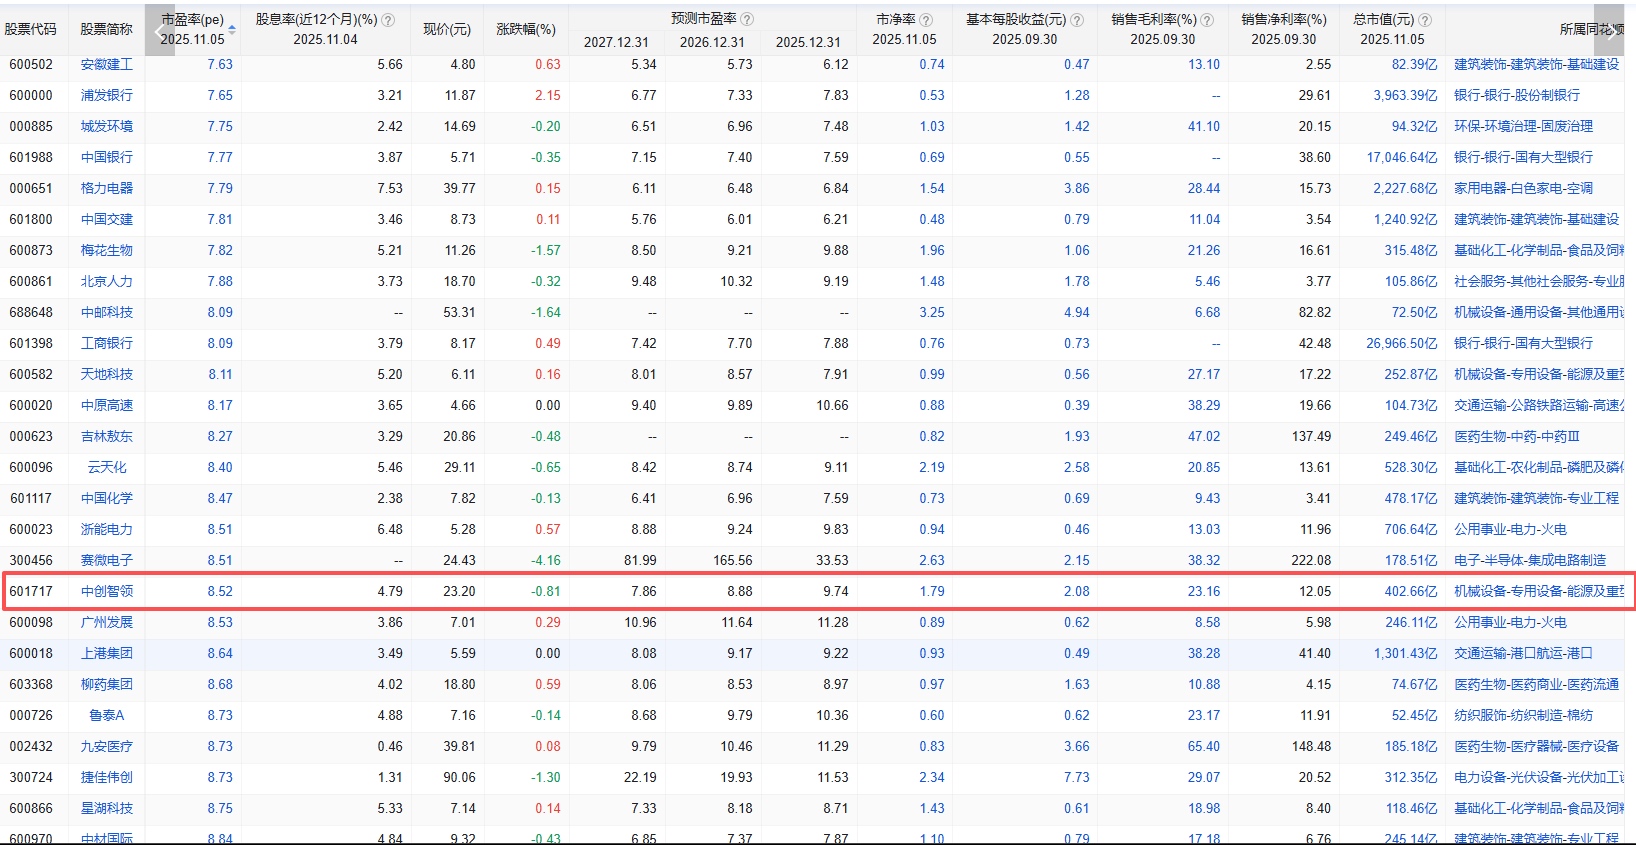Click the help icon beside 预测市盈率

point(748,19)
